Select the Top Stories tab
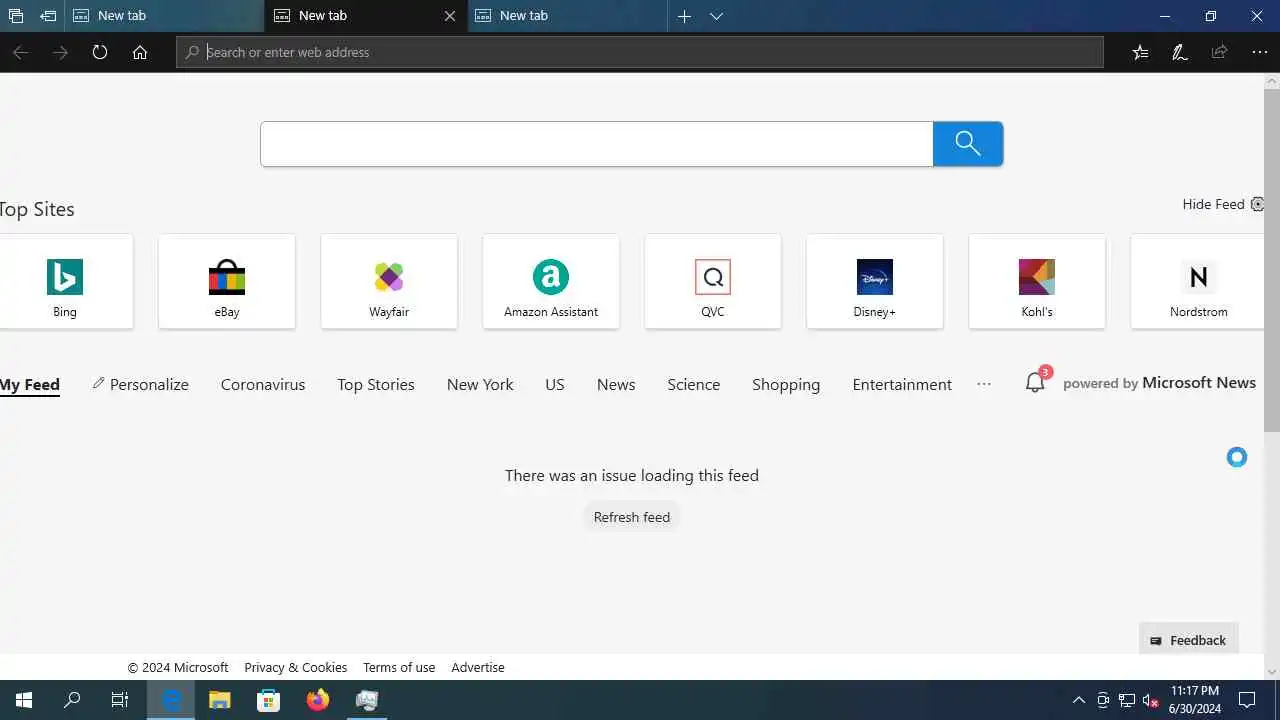 [x=376, y=384]
